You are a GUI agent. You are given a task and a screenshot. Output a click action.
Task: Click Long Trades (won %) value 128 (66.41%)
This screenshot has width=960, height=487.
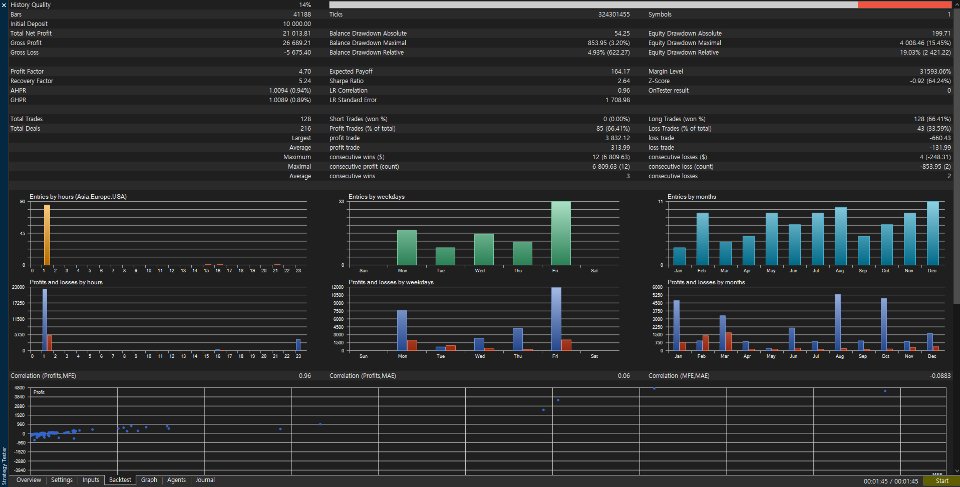pyautogui.click(x=933, y=119)
